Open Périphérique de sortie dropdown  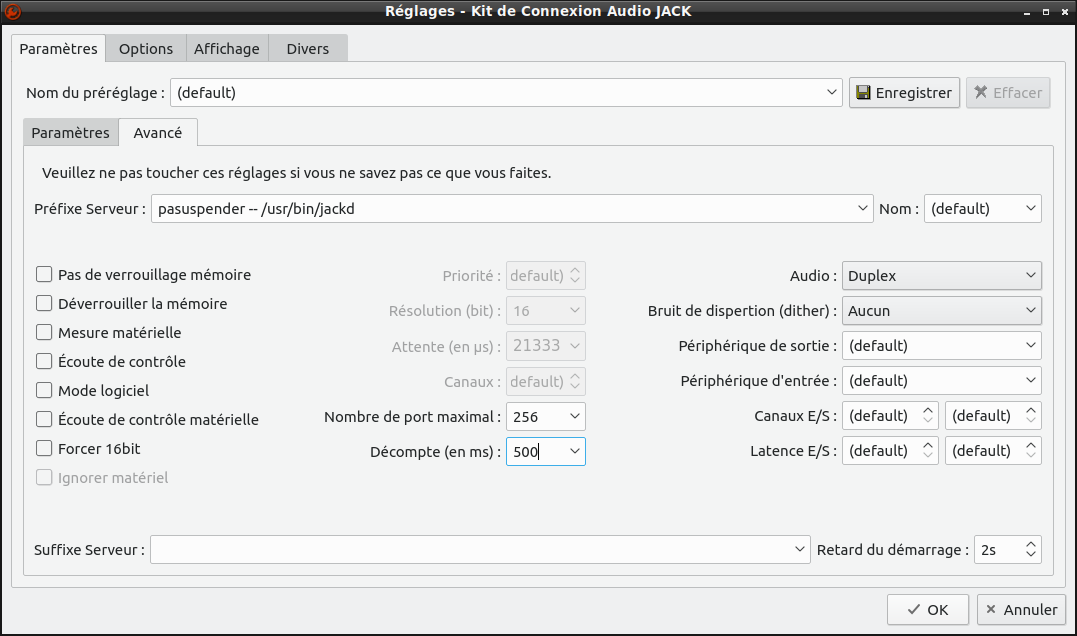pos(942,345)
